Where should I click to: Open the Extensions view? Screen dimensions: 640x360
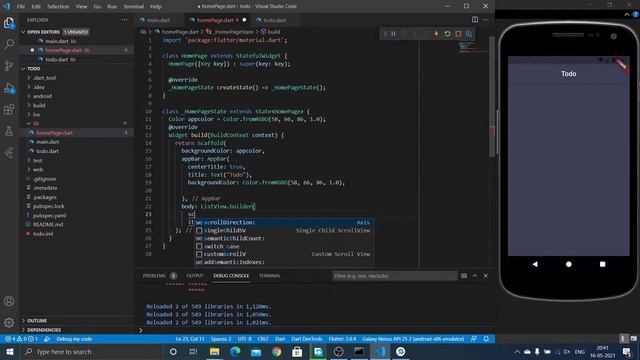coord(9,110)
